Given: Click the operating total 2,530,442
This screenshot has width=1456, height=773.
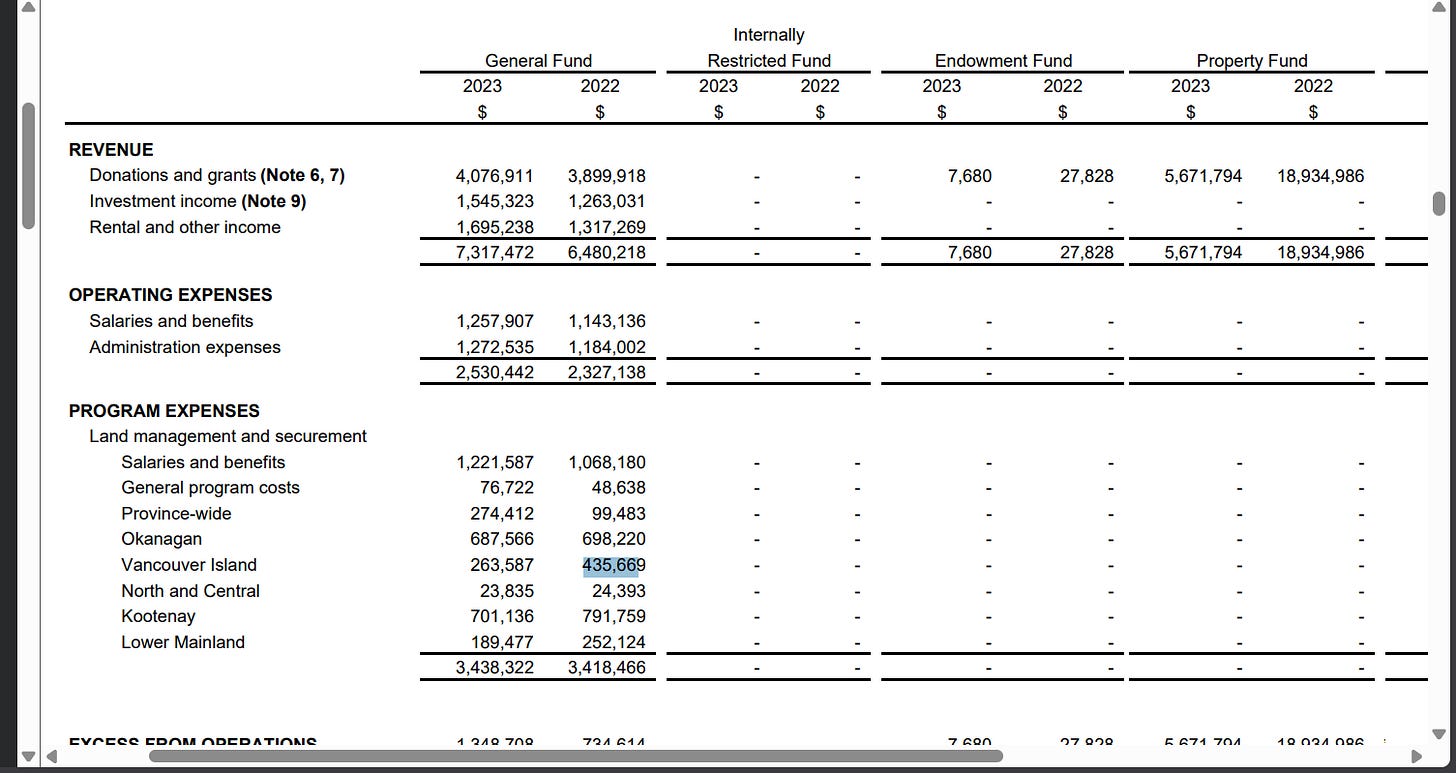Looking at the screenshot, I should tap(494, 372).
